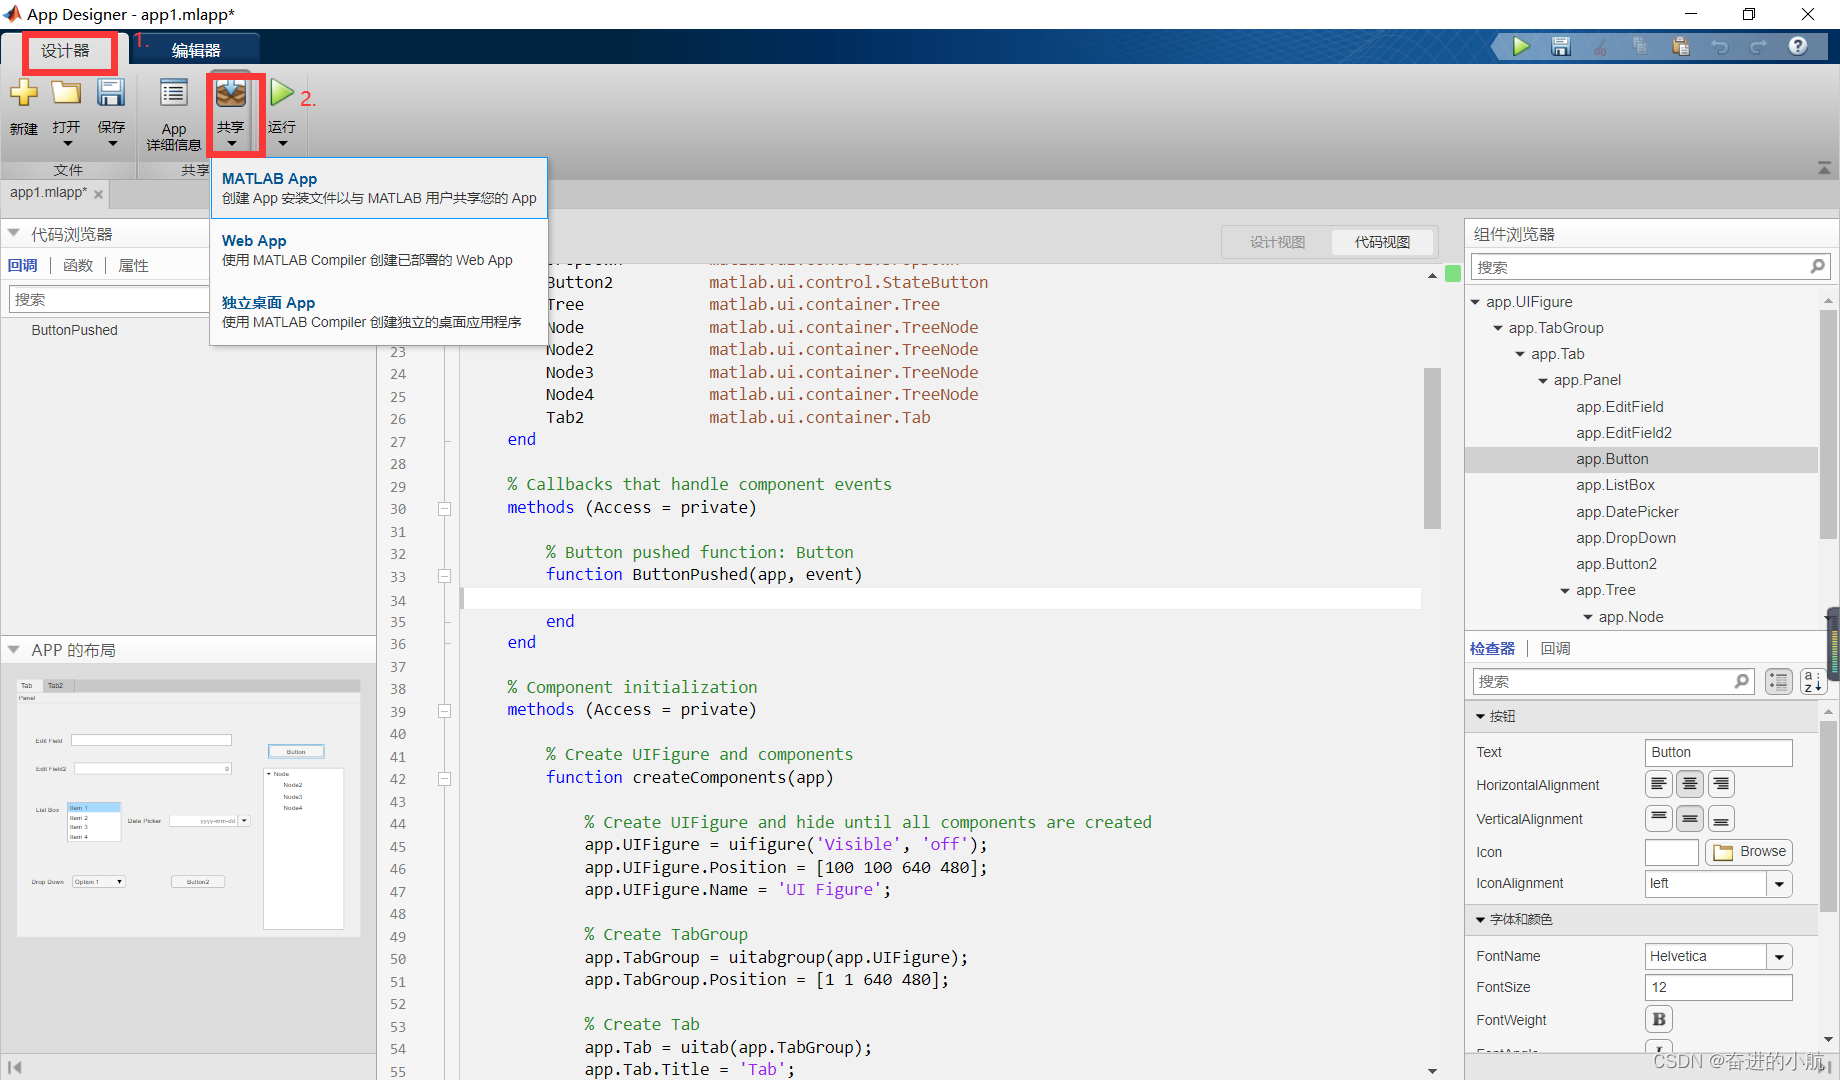The width and height of the screenshot is (1840, 1080).
Task: Collapse app.Tree tree node
Action: click(1565, 591)
